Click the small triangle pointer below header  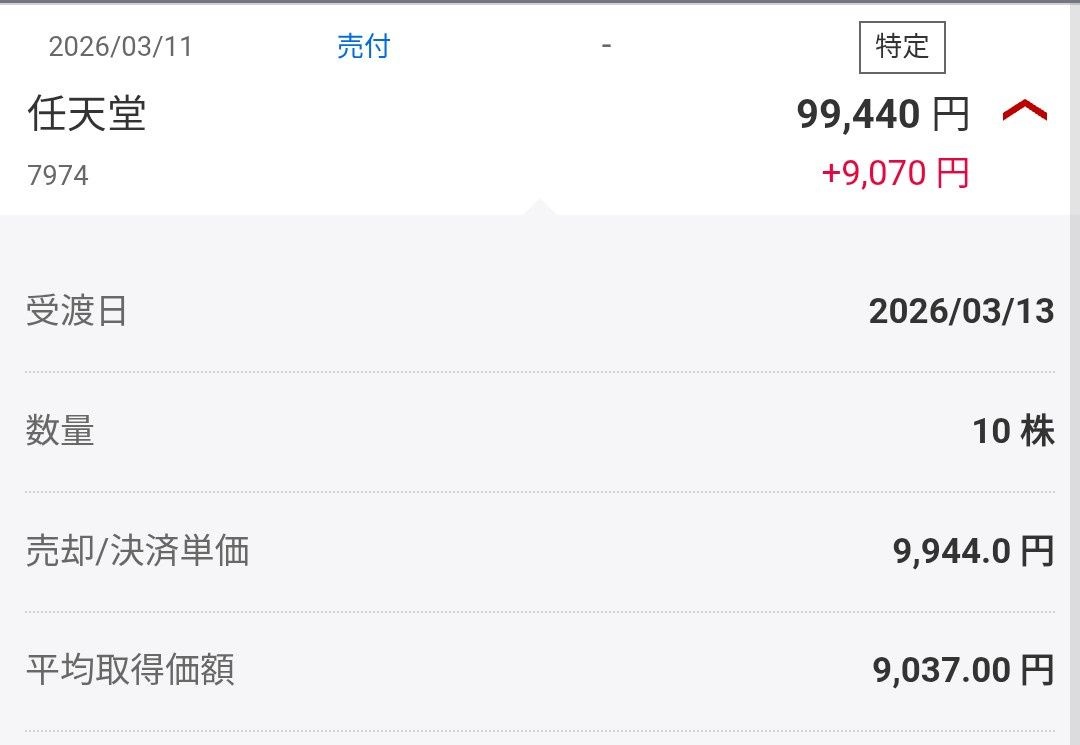(540, 207)
